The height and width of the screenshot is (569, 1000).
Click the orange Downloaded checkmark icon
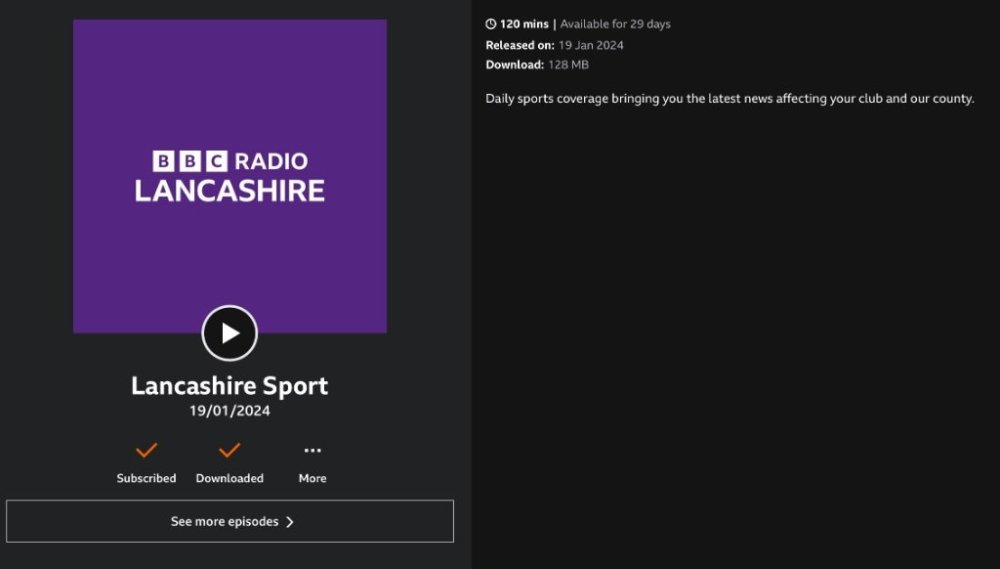pos(230,450)
